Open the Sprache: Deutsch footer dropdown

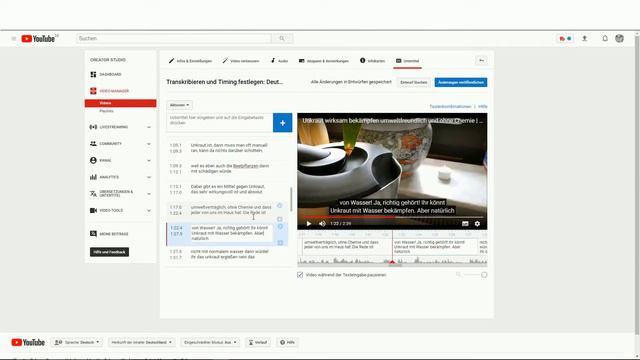pyautogui.click(x=77, y=342)
